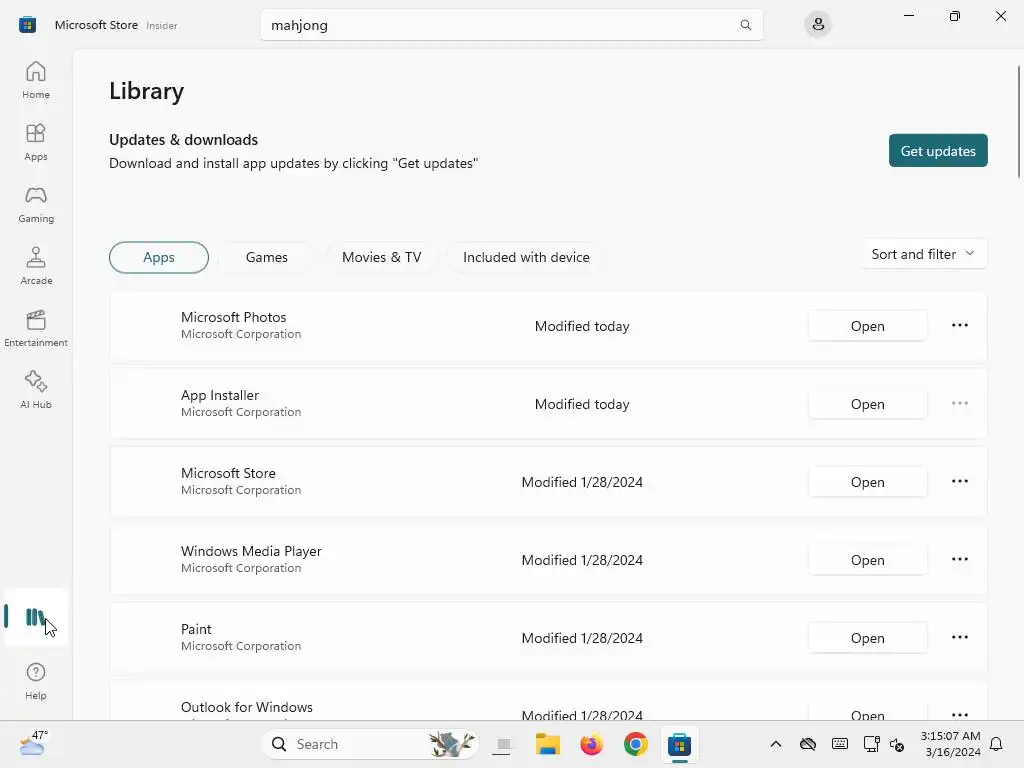Open more options for App Installer
This screenshot has width=1024, height=768.
959,404
